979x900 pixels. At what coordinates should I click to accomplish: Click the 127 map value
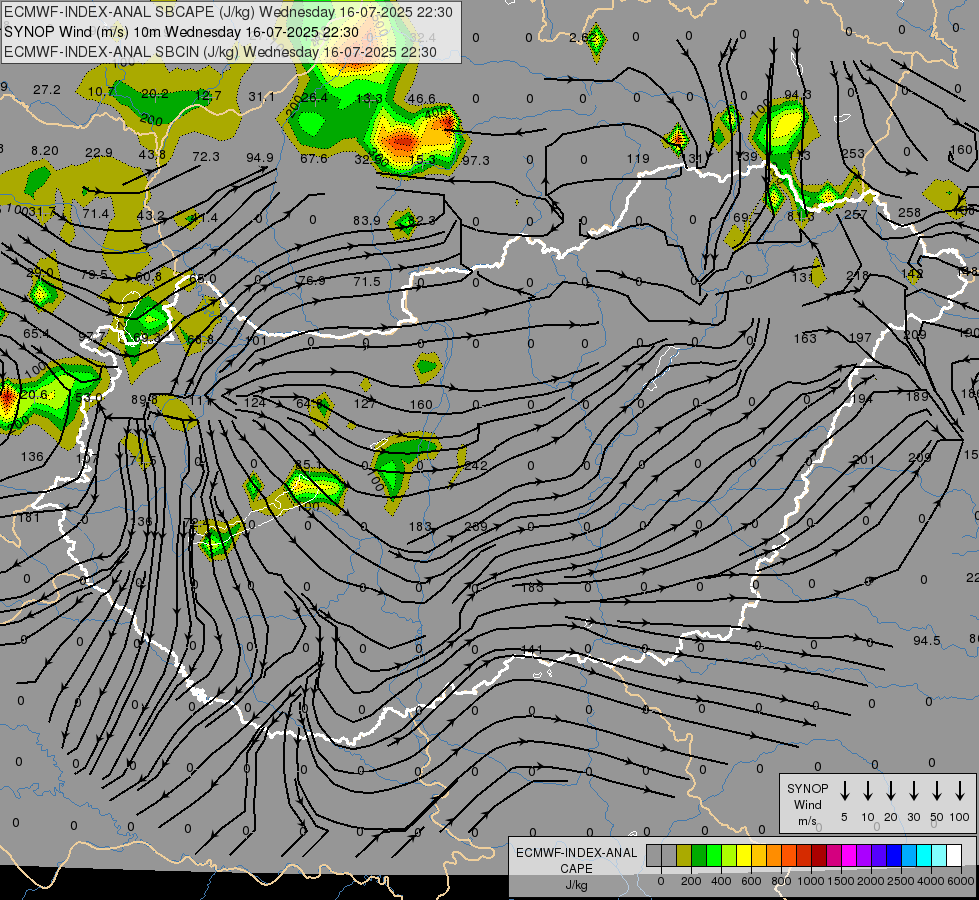click(x=365, y=403)
